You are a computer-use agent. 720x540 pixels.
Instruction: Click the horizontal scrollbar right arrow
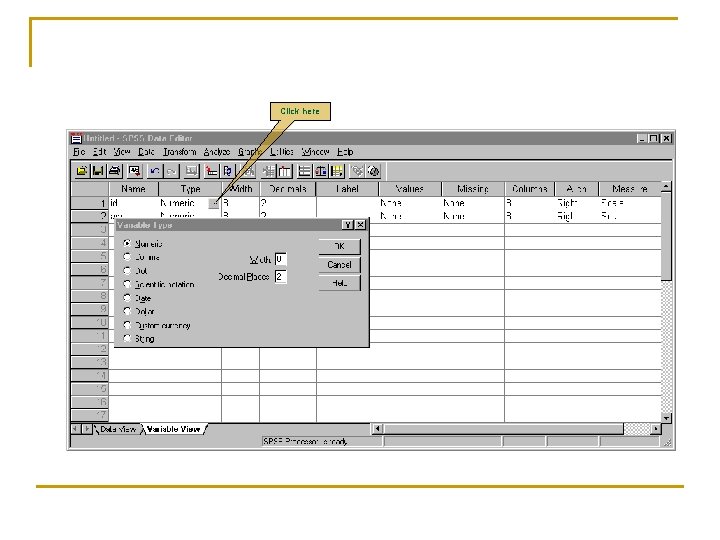[656, 429]
